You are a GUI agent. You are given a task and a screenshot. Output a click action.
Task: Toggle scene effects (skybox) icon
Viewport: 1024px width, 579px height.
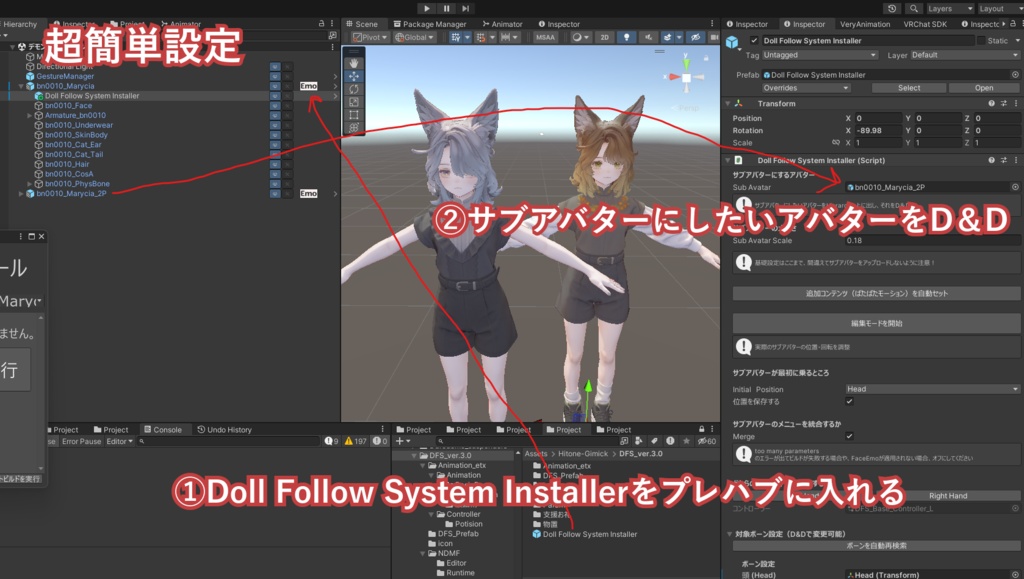pyautogui.click(x=667, y=37)
